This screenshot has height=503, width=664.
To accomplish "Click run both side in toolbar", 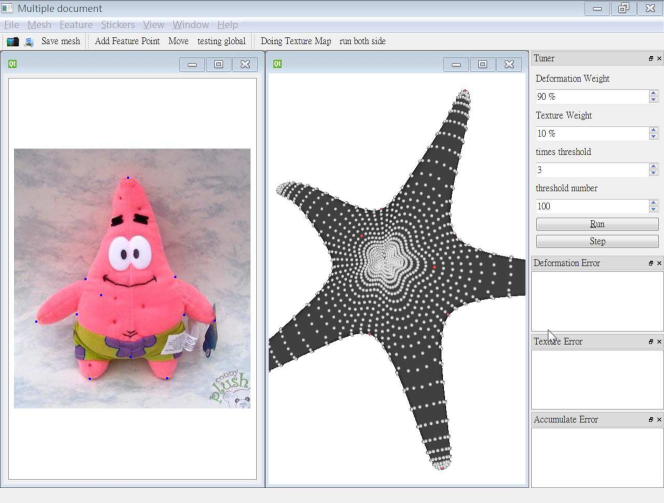I will [362, 41].
